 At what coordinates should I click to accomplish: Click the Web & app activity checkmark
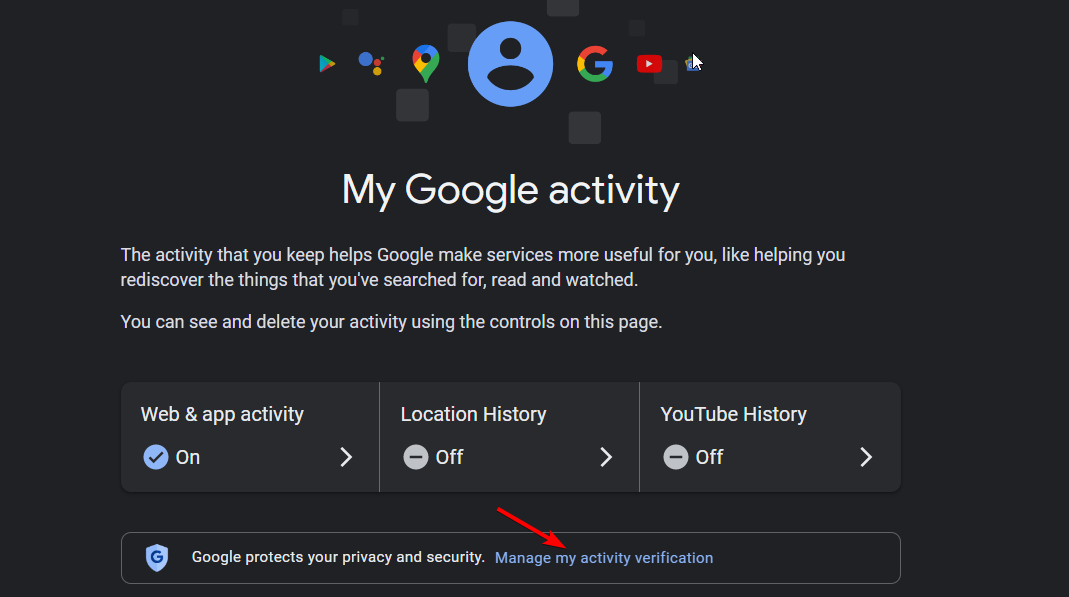click(155, 457)
